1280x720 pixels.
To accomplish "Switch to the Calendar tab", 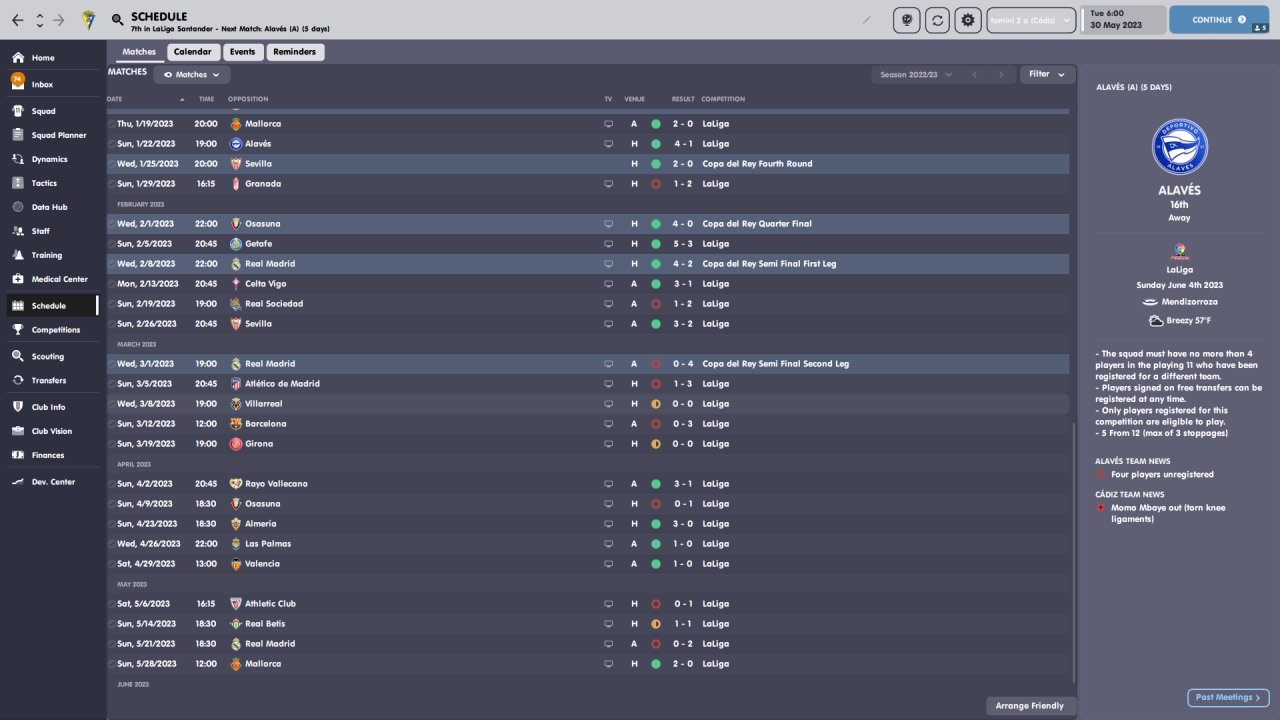I will click(x=193, y=52).
